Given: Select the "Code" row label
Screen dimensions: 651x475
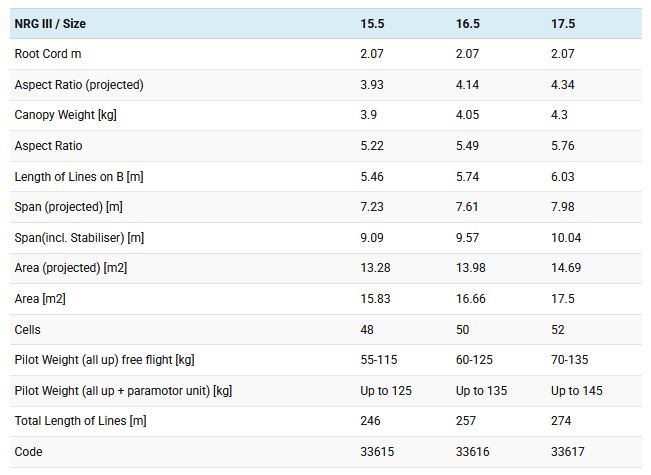Looking at the screenshot, I should coord(28,452).
